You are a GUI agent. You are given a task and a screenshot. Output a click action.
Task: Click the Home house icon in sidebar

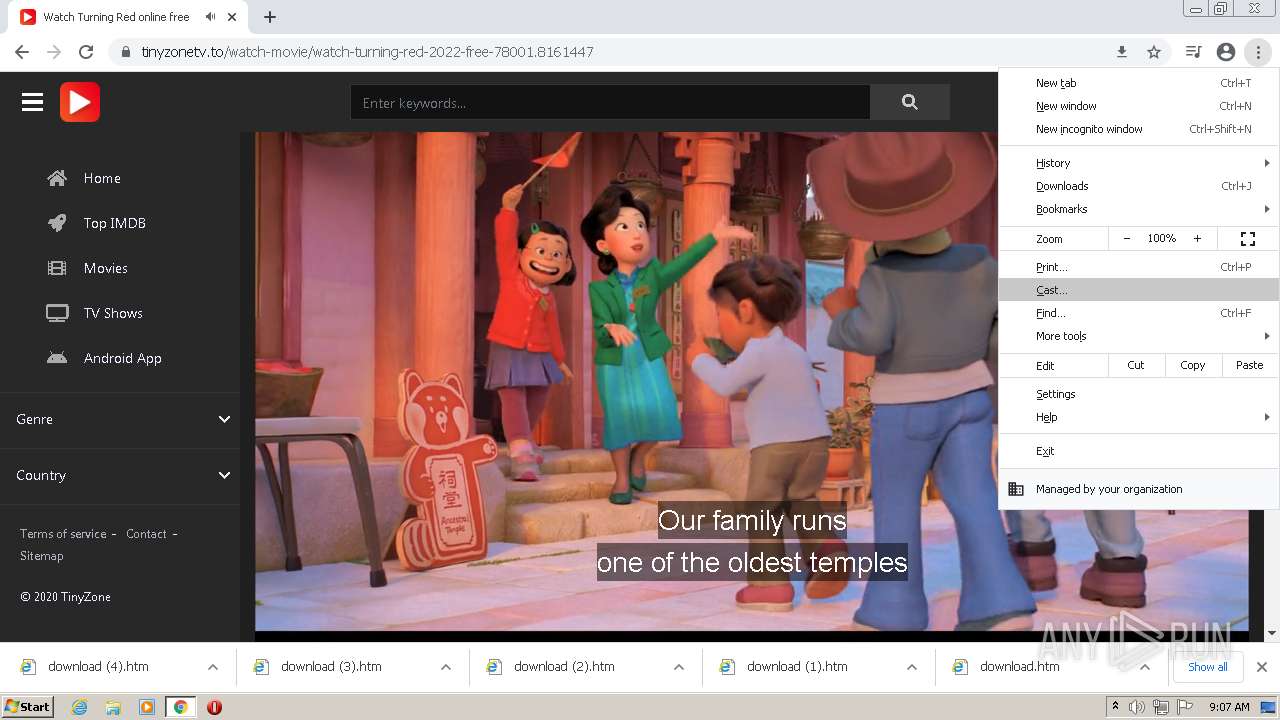[57, 178]
